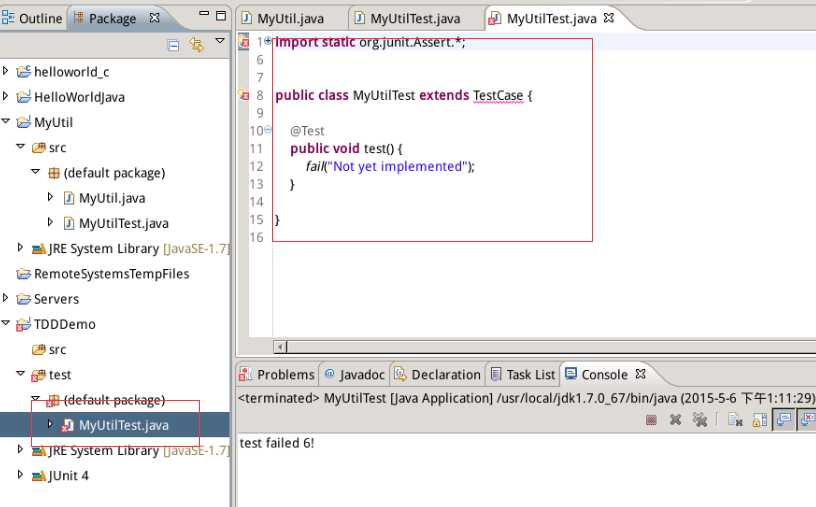The height and width of the screenshot is (507, 816).
Task: Expand the helloworld_c project
Action: [x=6, y=70]
